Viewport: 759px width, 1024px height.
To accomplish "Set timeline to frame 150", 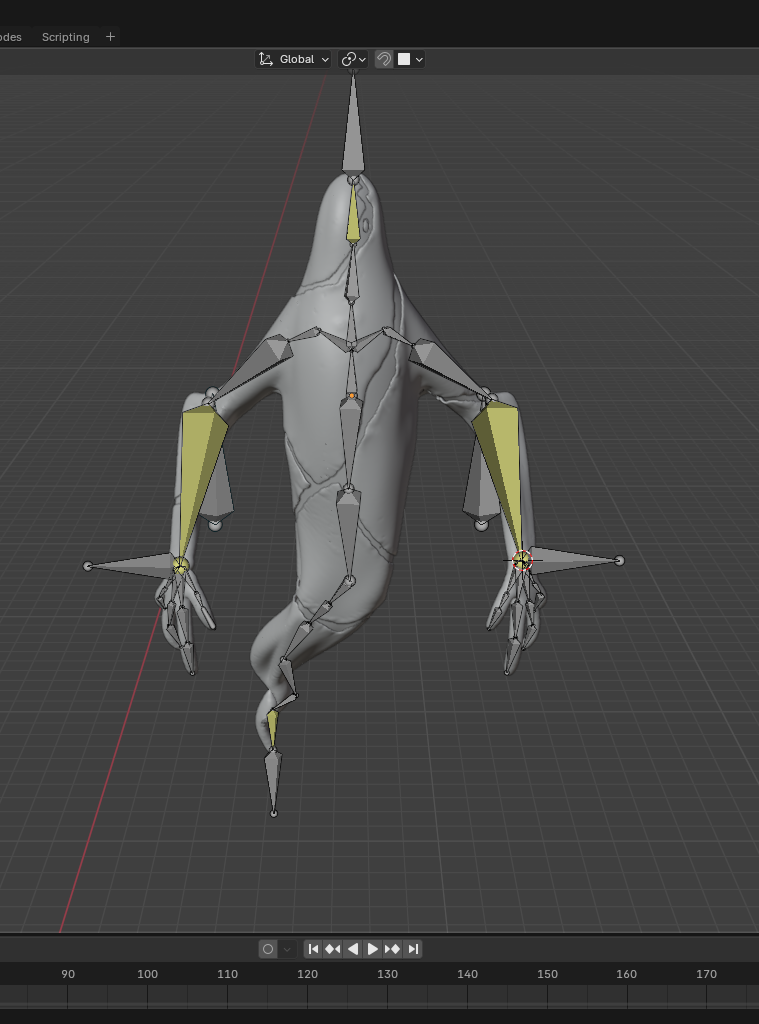I will 547,974.
